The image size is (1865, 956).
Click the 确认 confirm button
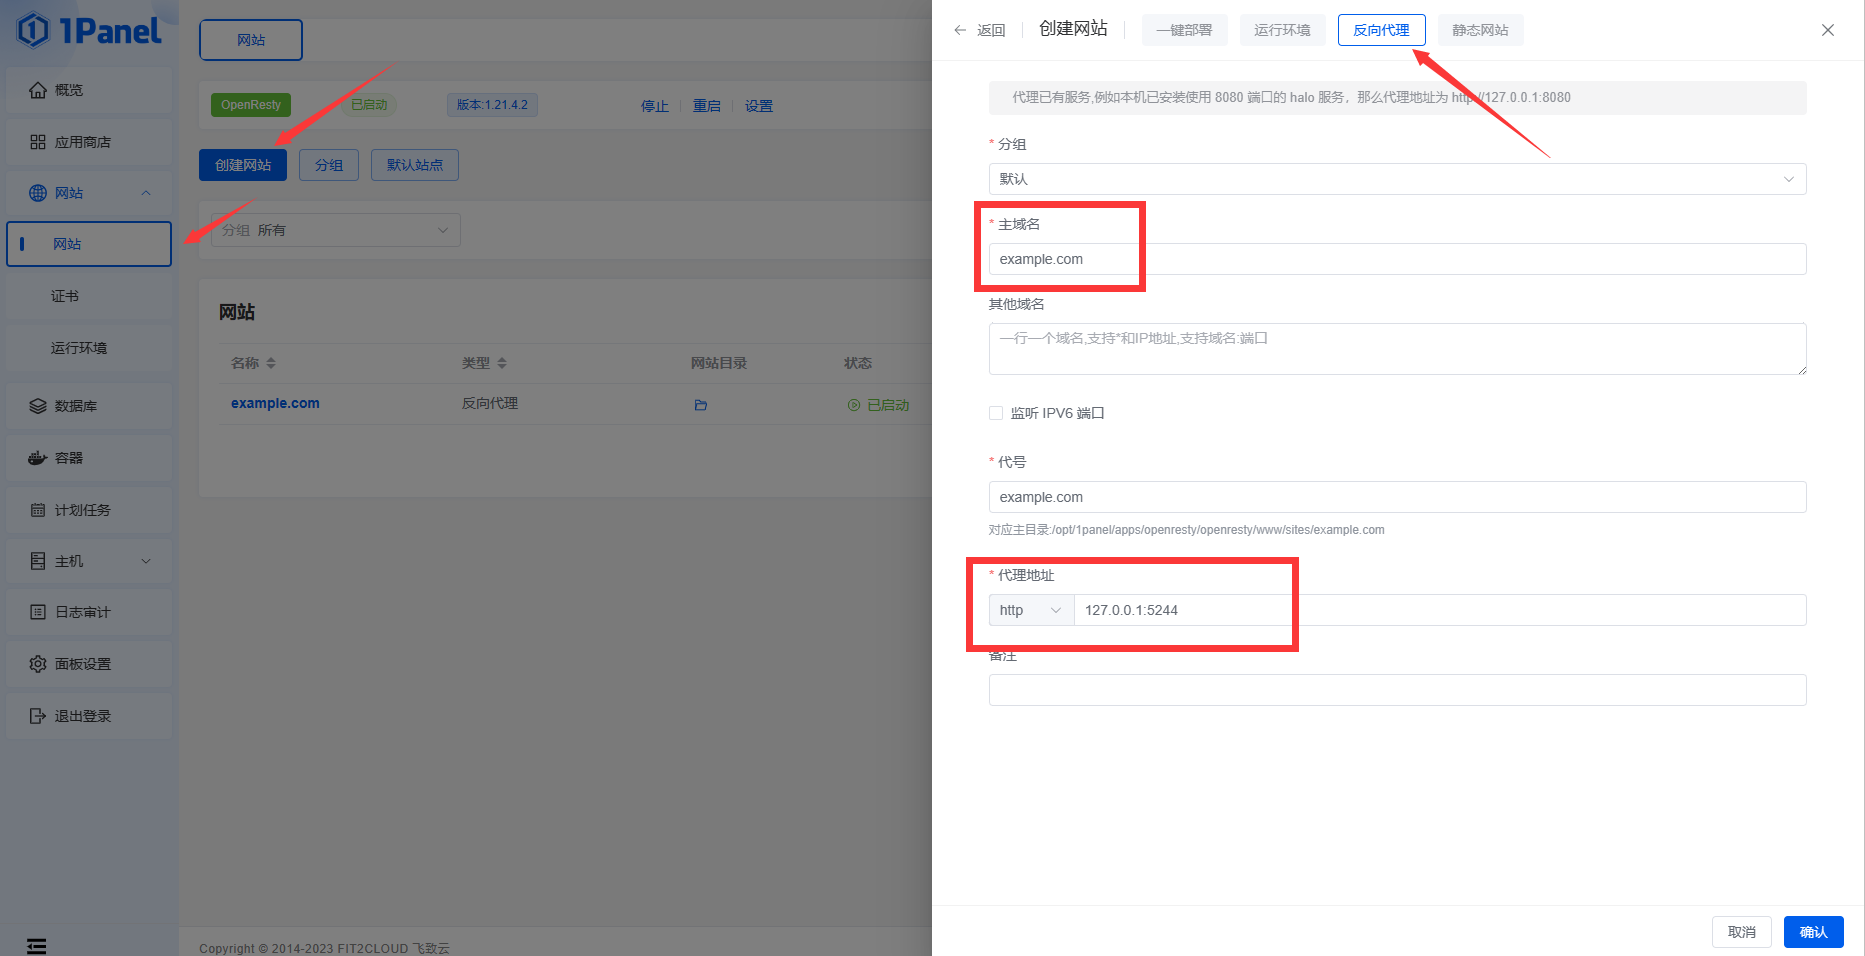1813,932
